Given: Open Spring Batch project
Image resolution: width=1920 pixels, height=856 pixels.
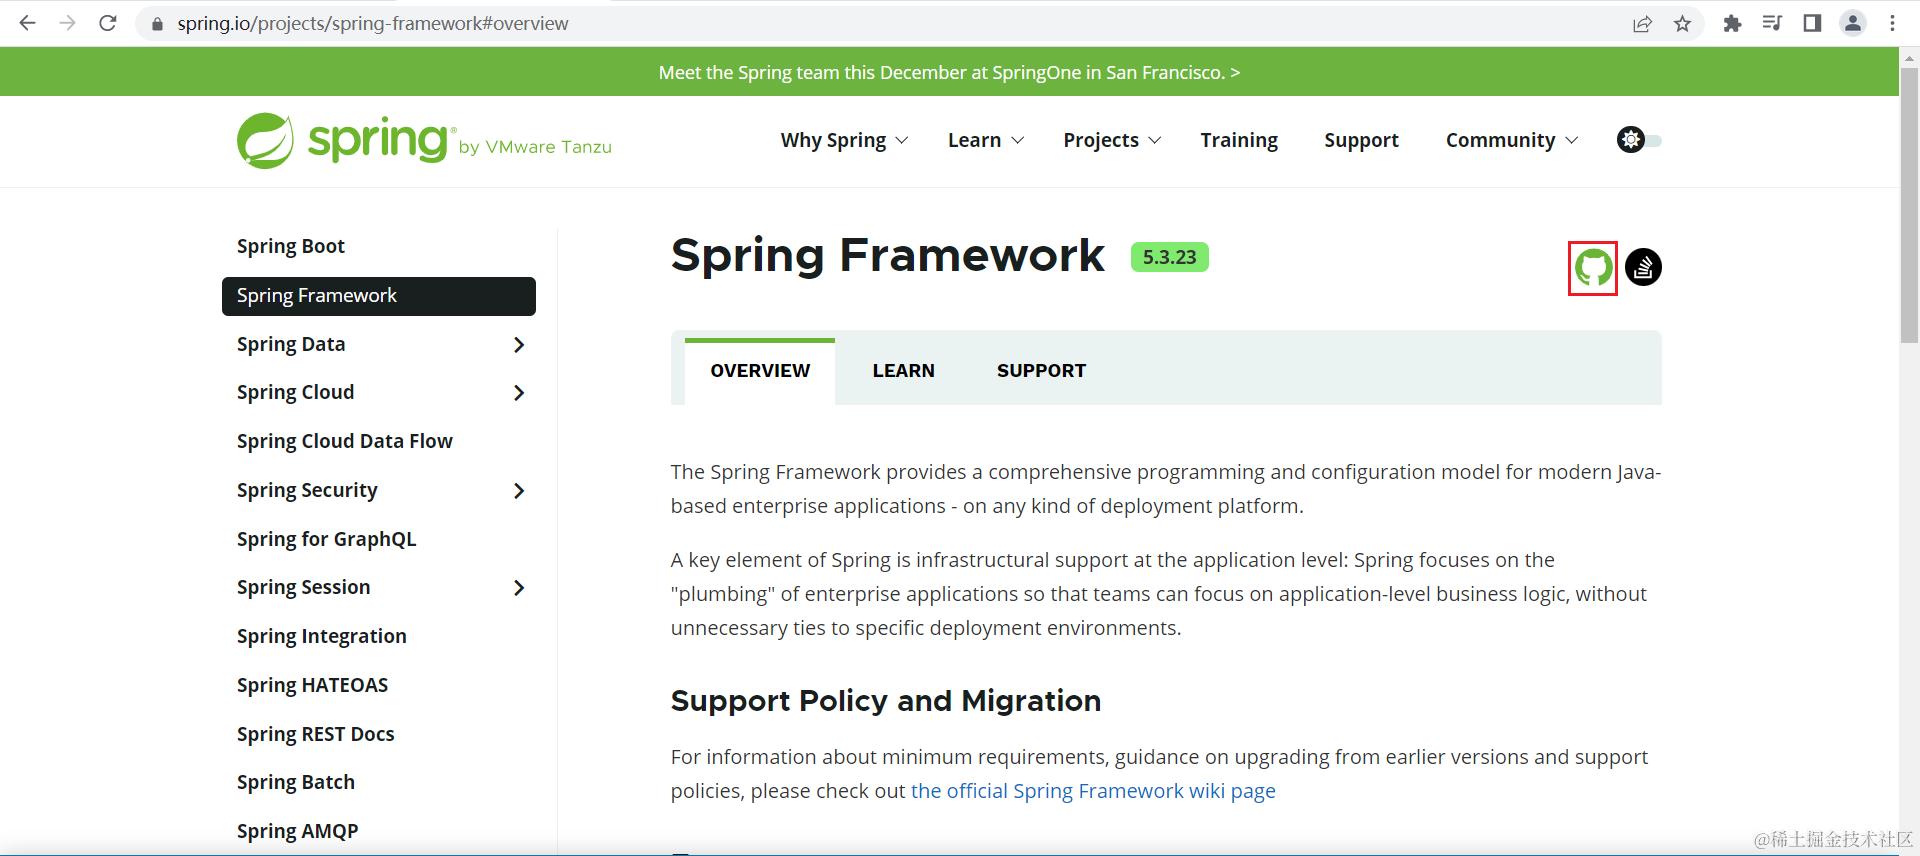Looking at the screenshot, I should click(296, 782).
